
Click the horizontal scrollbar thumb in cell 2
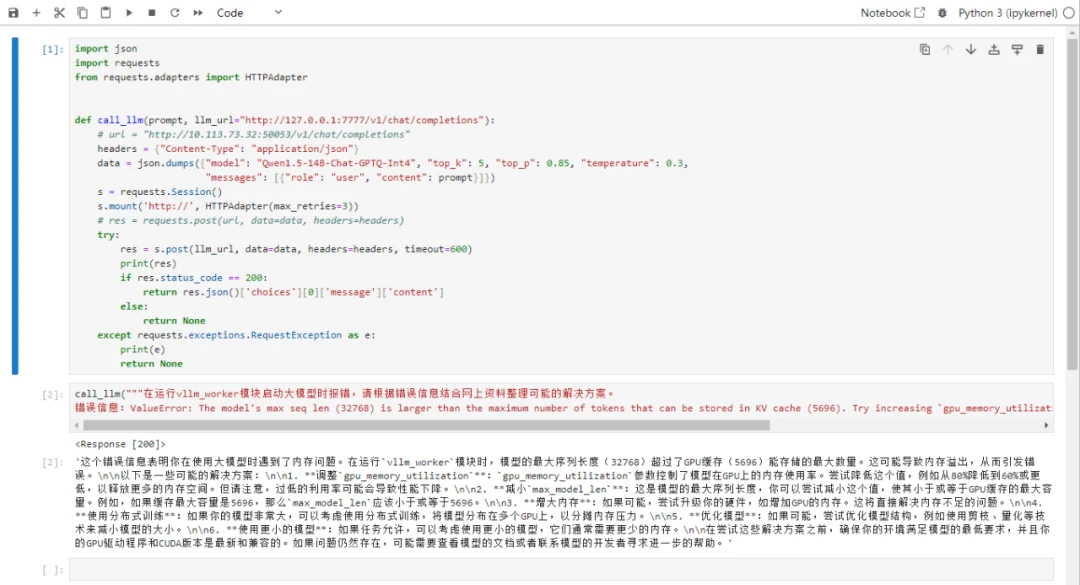tap(426, 425)
